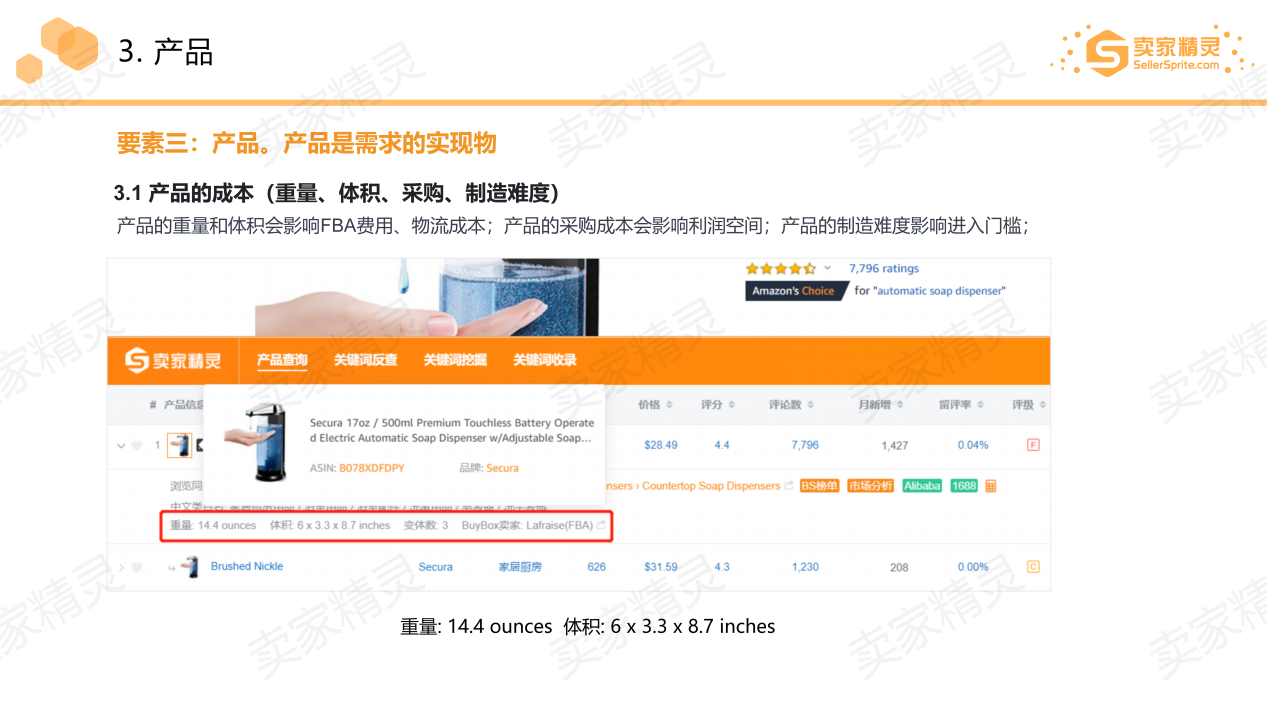This screenshot has width=1267, height=713.
Task: Click the ASIN link B078XDFDPY
Action: coord(370,468)
